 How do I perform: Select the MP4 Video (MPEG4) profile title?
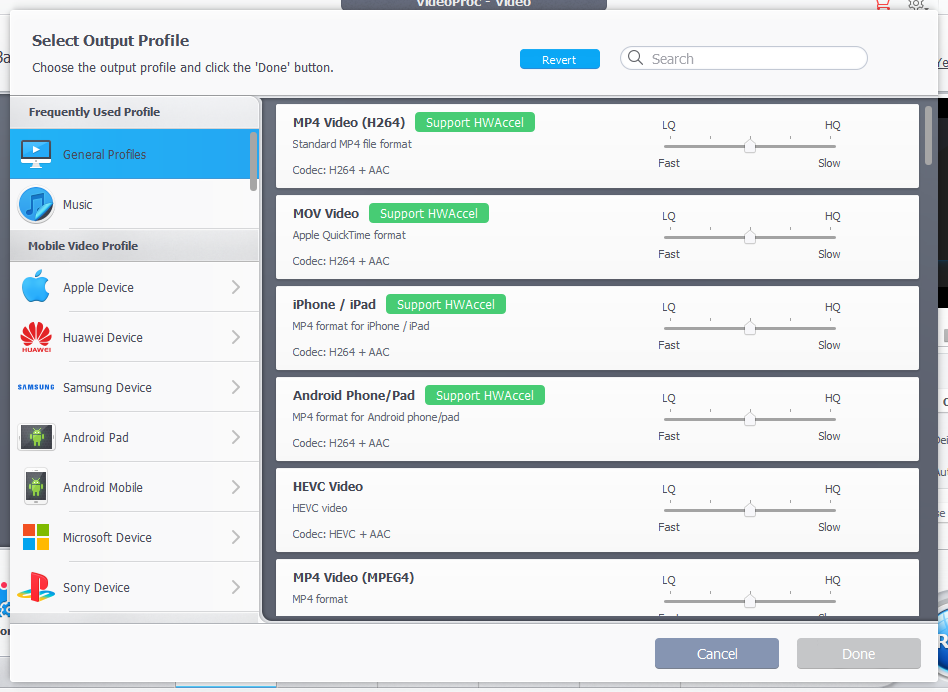[x=353, y=577]
